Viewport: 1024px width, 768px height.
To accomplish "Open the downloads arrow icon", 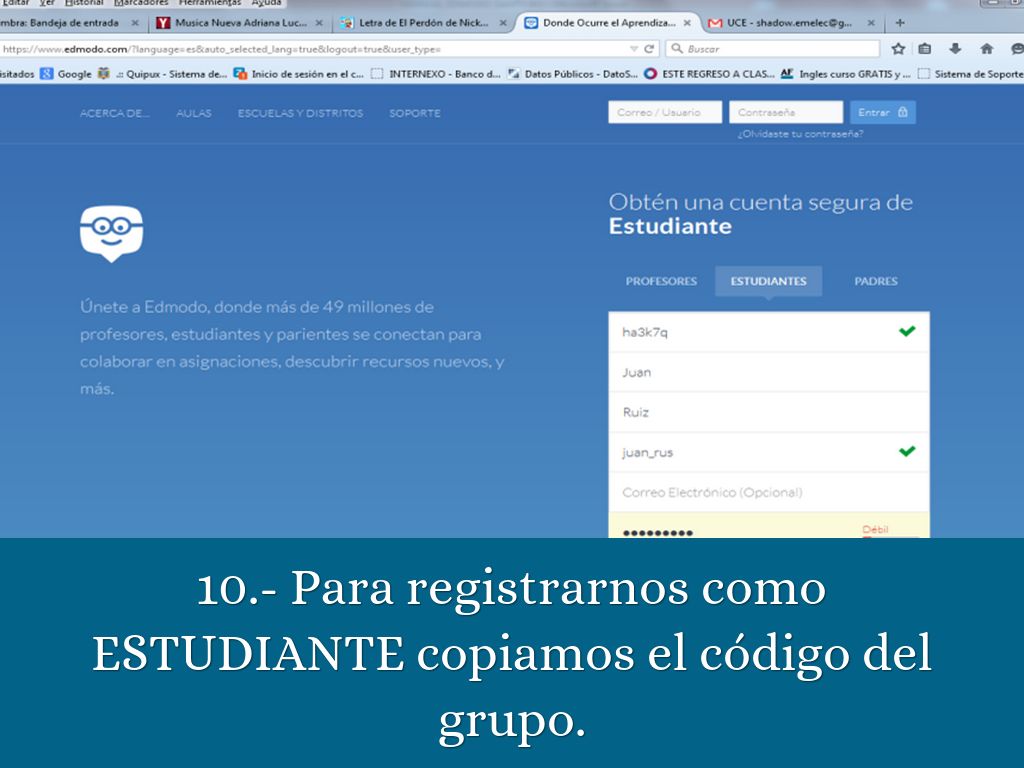I will point(955,48).
